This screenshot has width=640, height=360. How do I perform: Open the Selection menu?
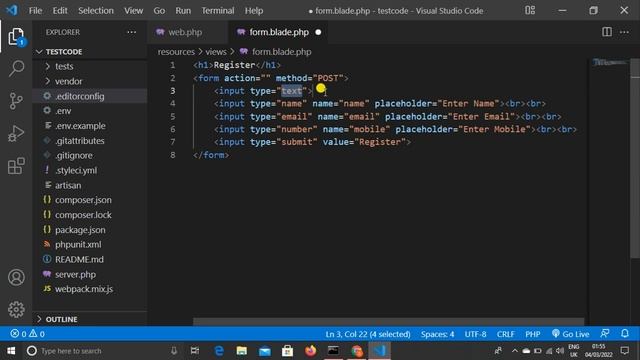pyautogui.click(x=96, y=11)
